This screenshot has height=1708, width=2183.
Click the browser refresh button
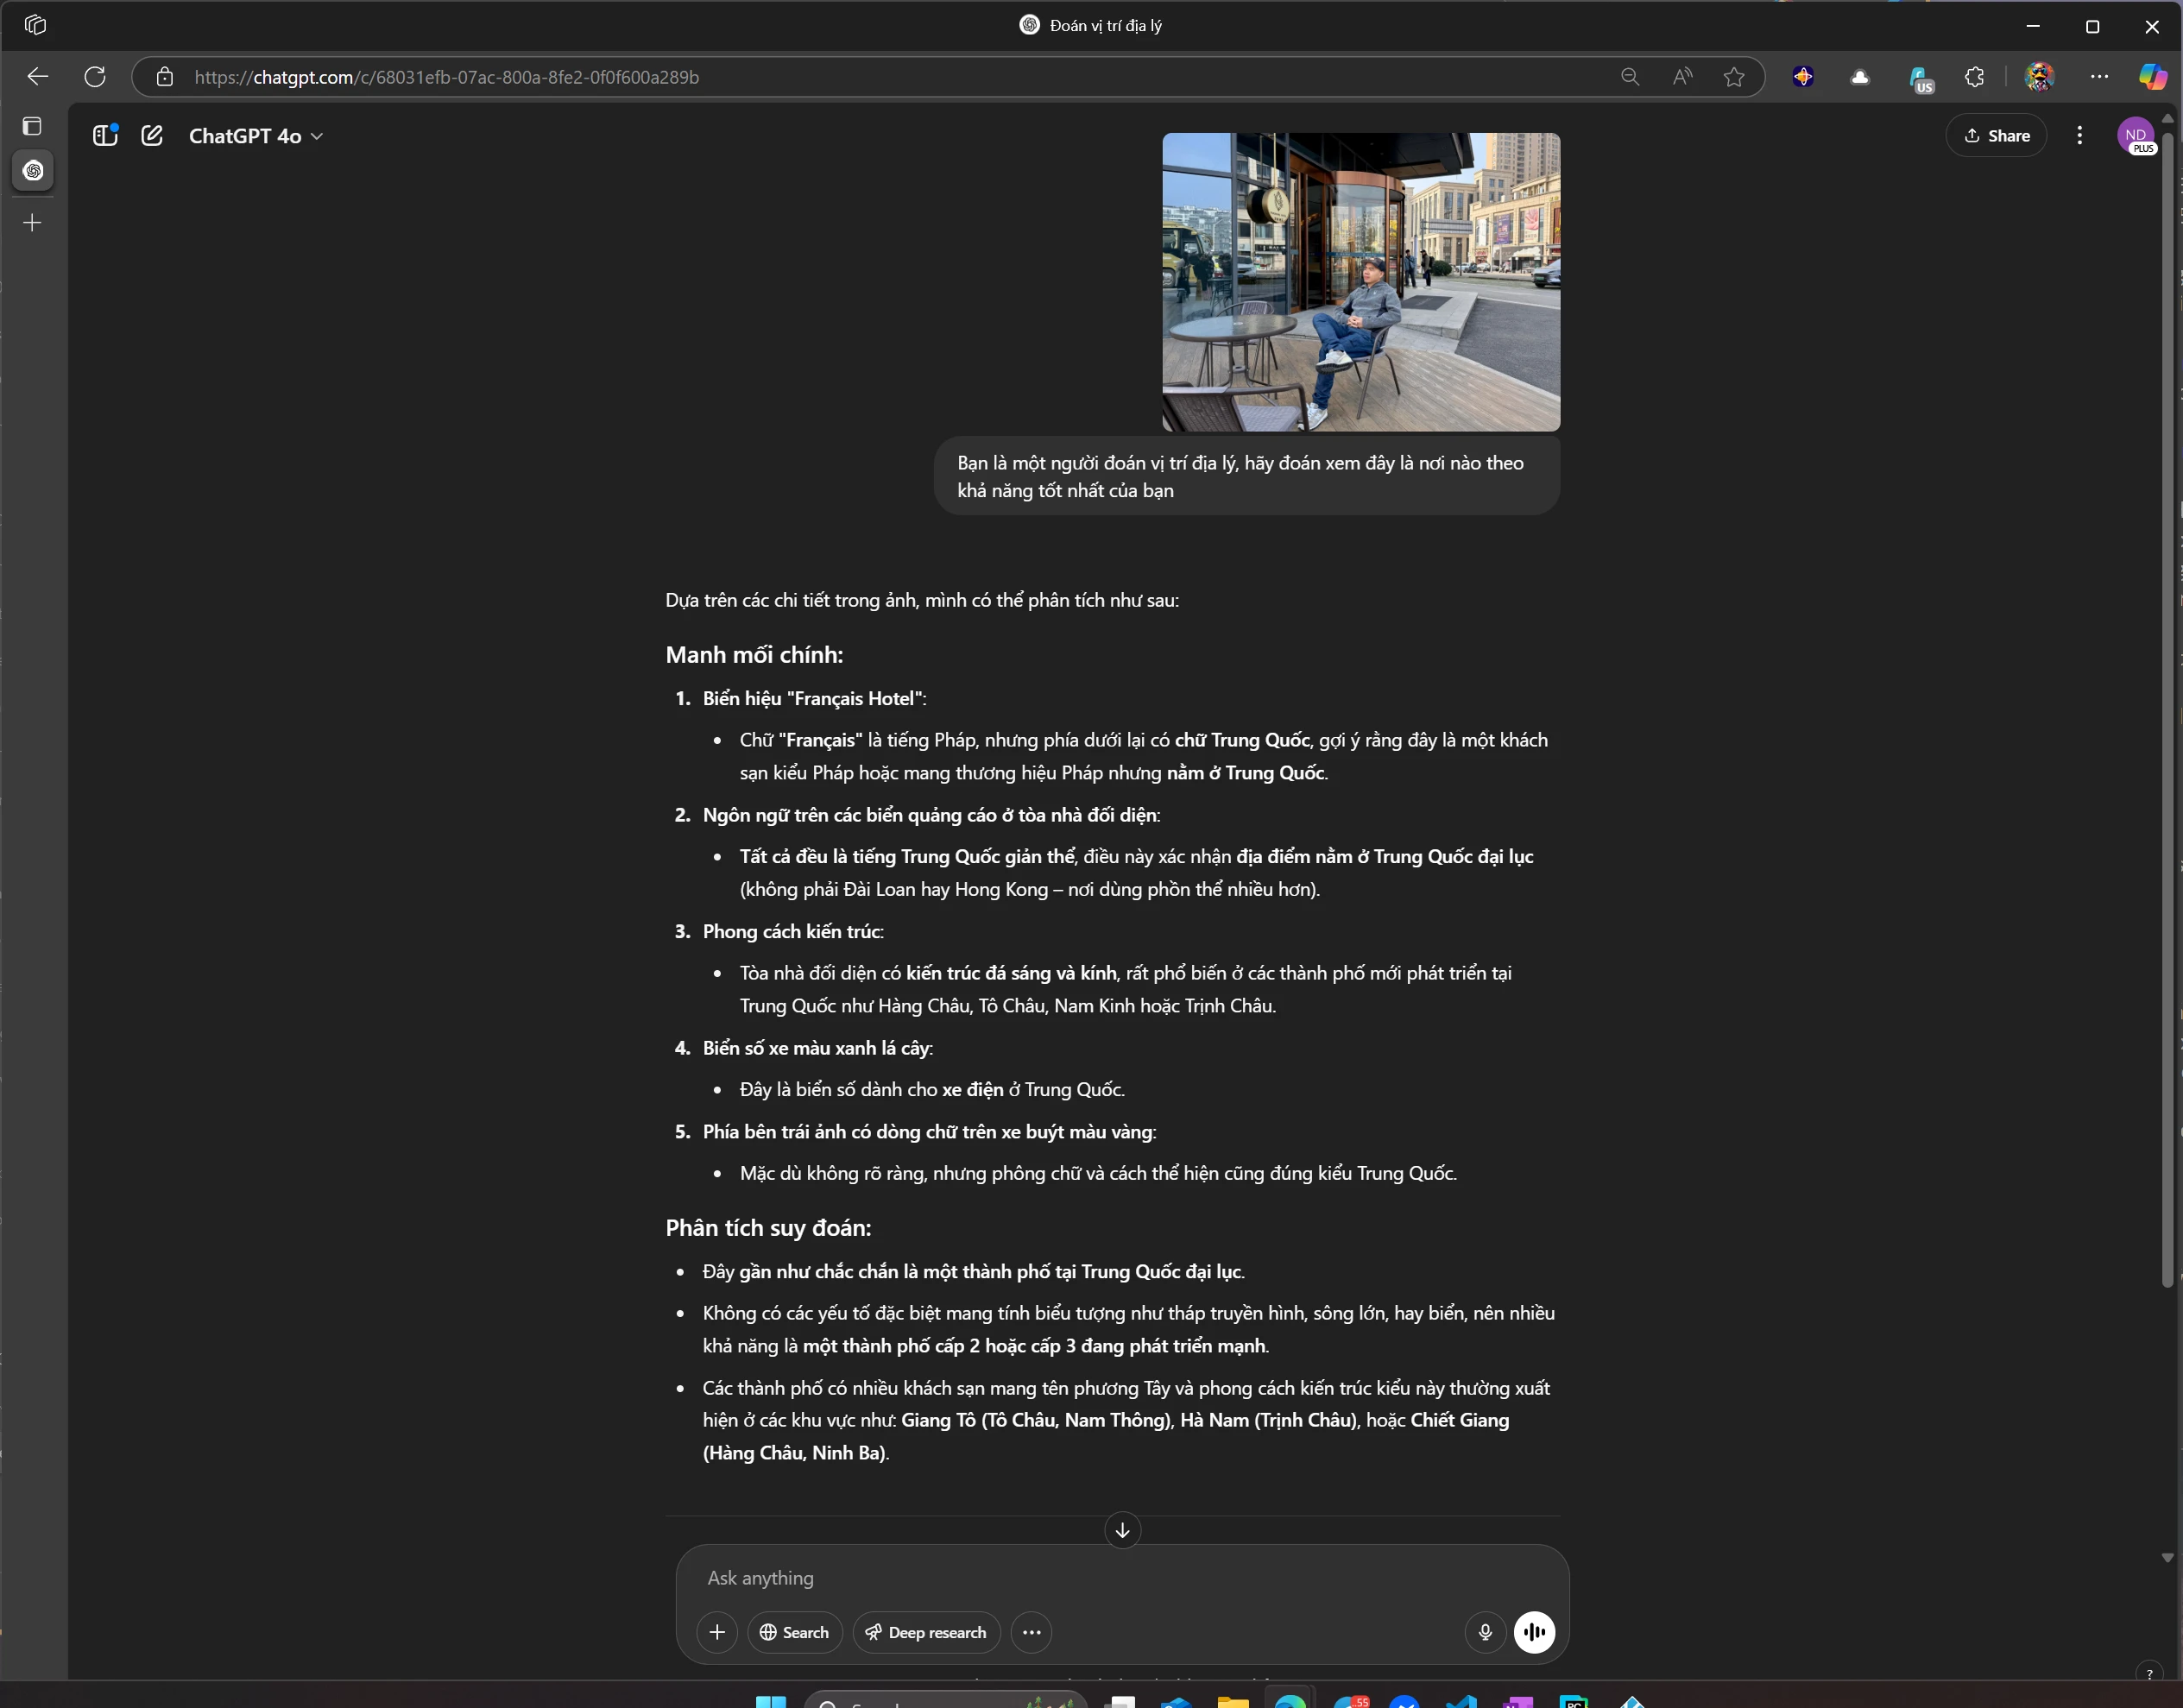(x=95, y=77)
